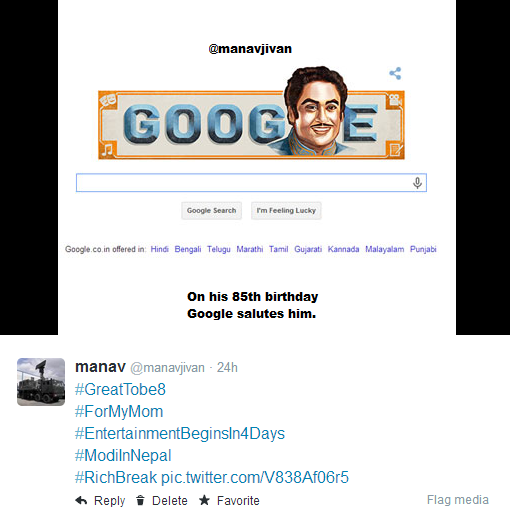The width and height of the screenshot is (510, 523).
Task: Switch Google to Kannada
Action: tap(343, 249)
